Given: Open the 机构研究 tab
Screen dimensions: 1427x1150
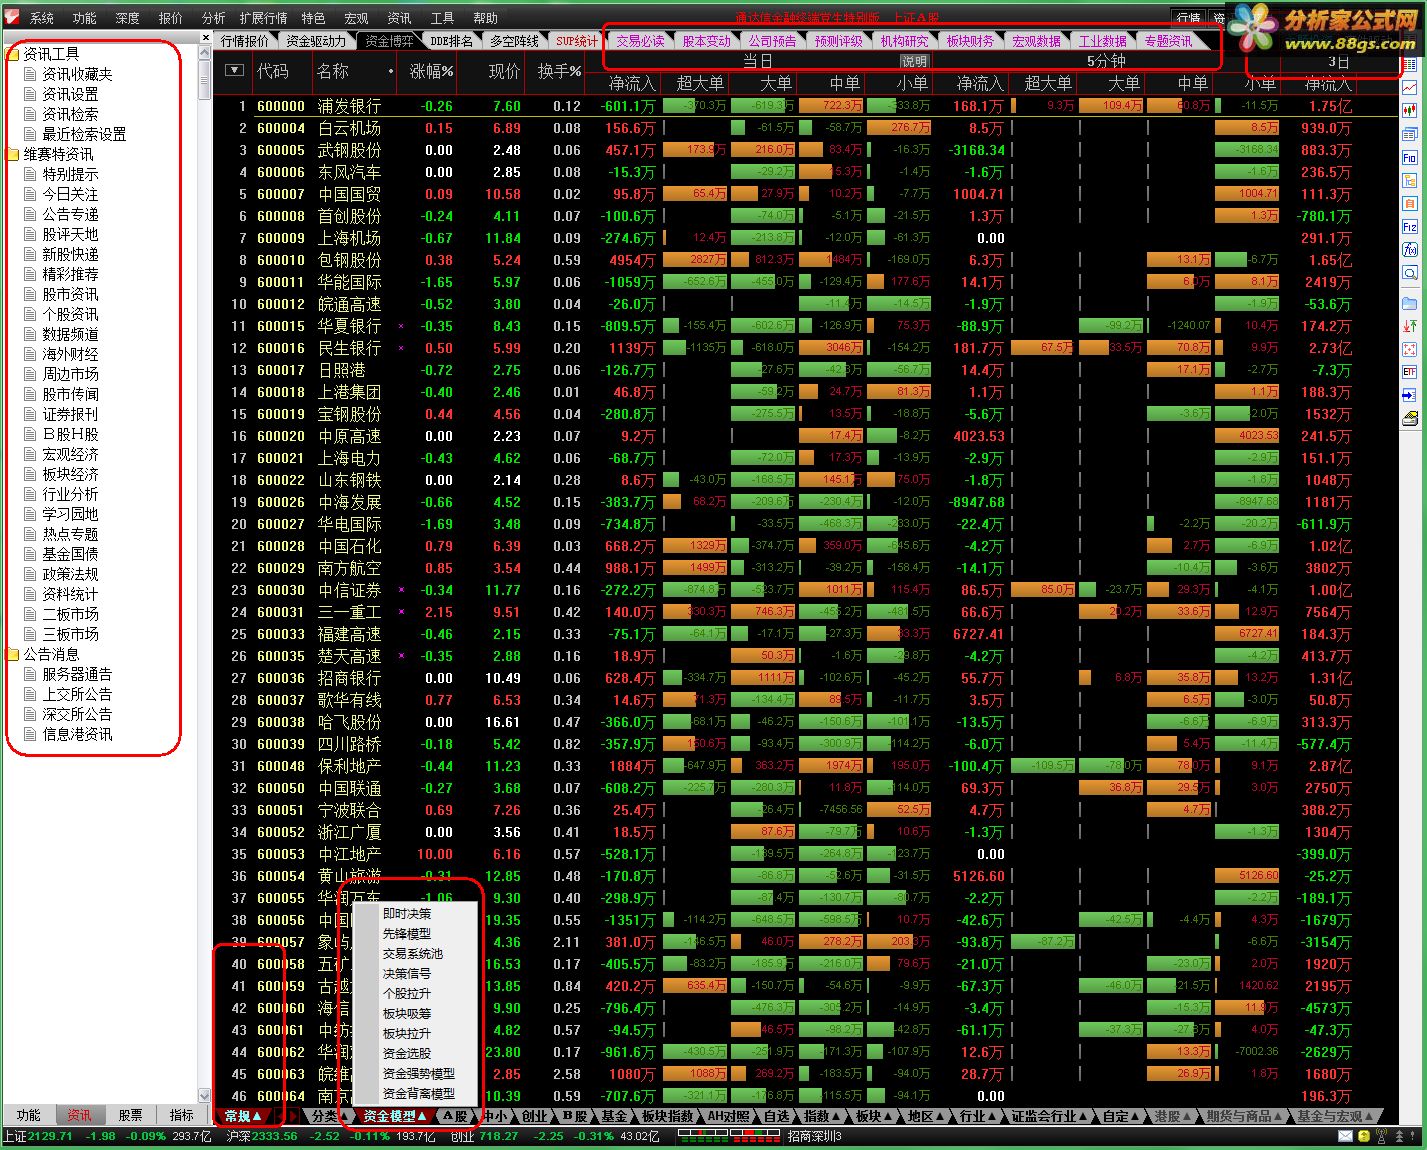Looking at the screenshot, I should 904,41.
